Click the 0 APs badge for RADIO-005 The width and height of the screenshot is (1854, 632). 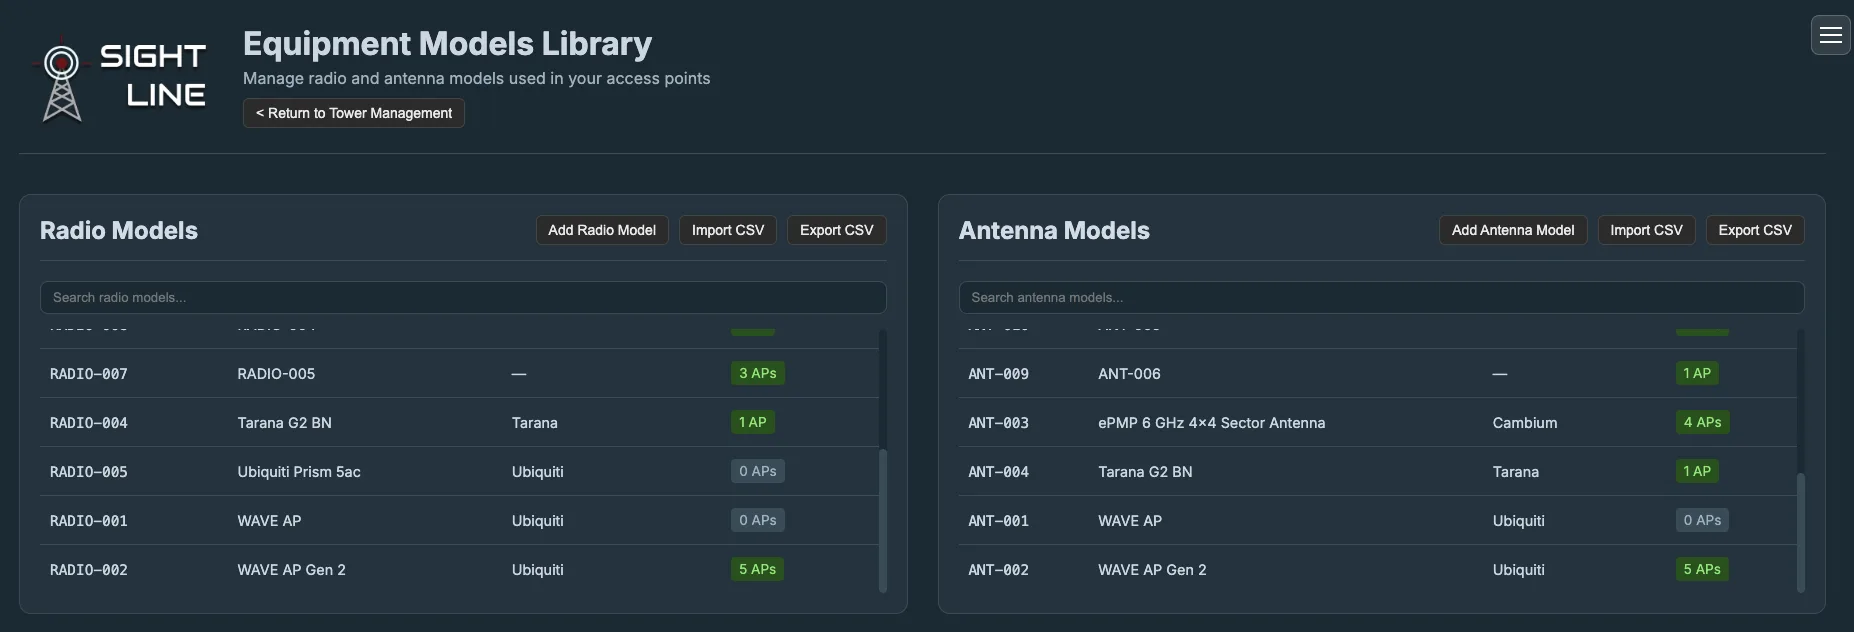click(x=757, y=471)
